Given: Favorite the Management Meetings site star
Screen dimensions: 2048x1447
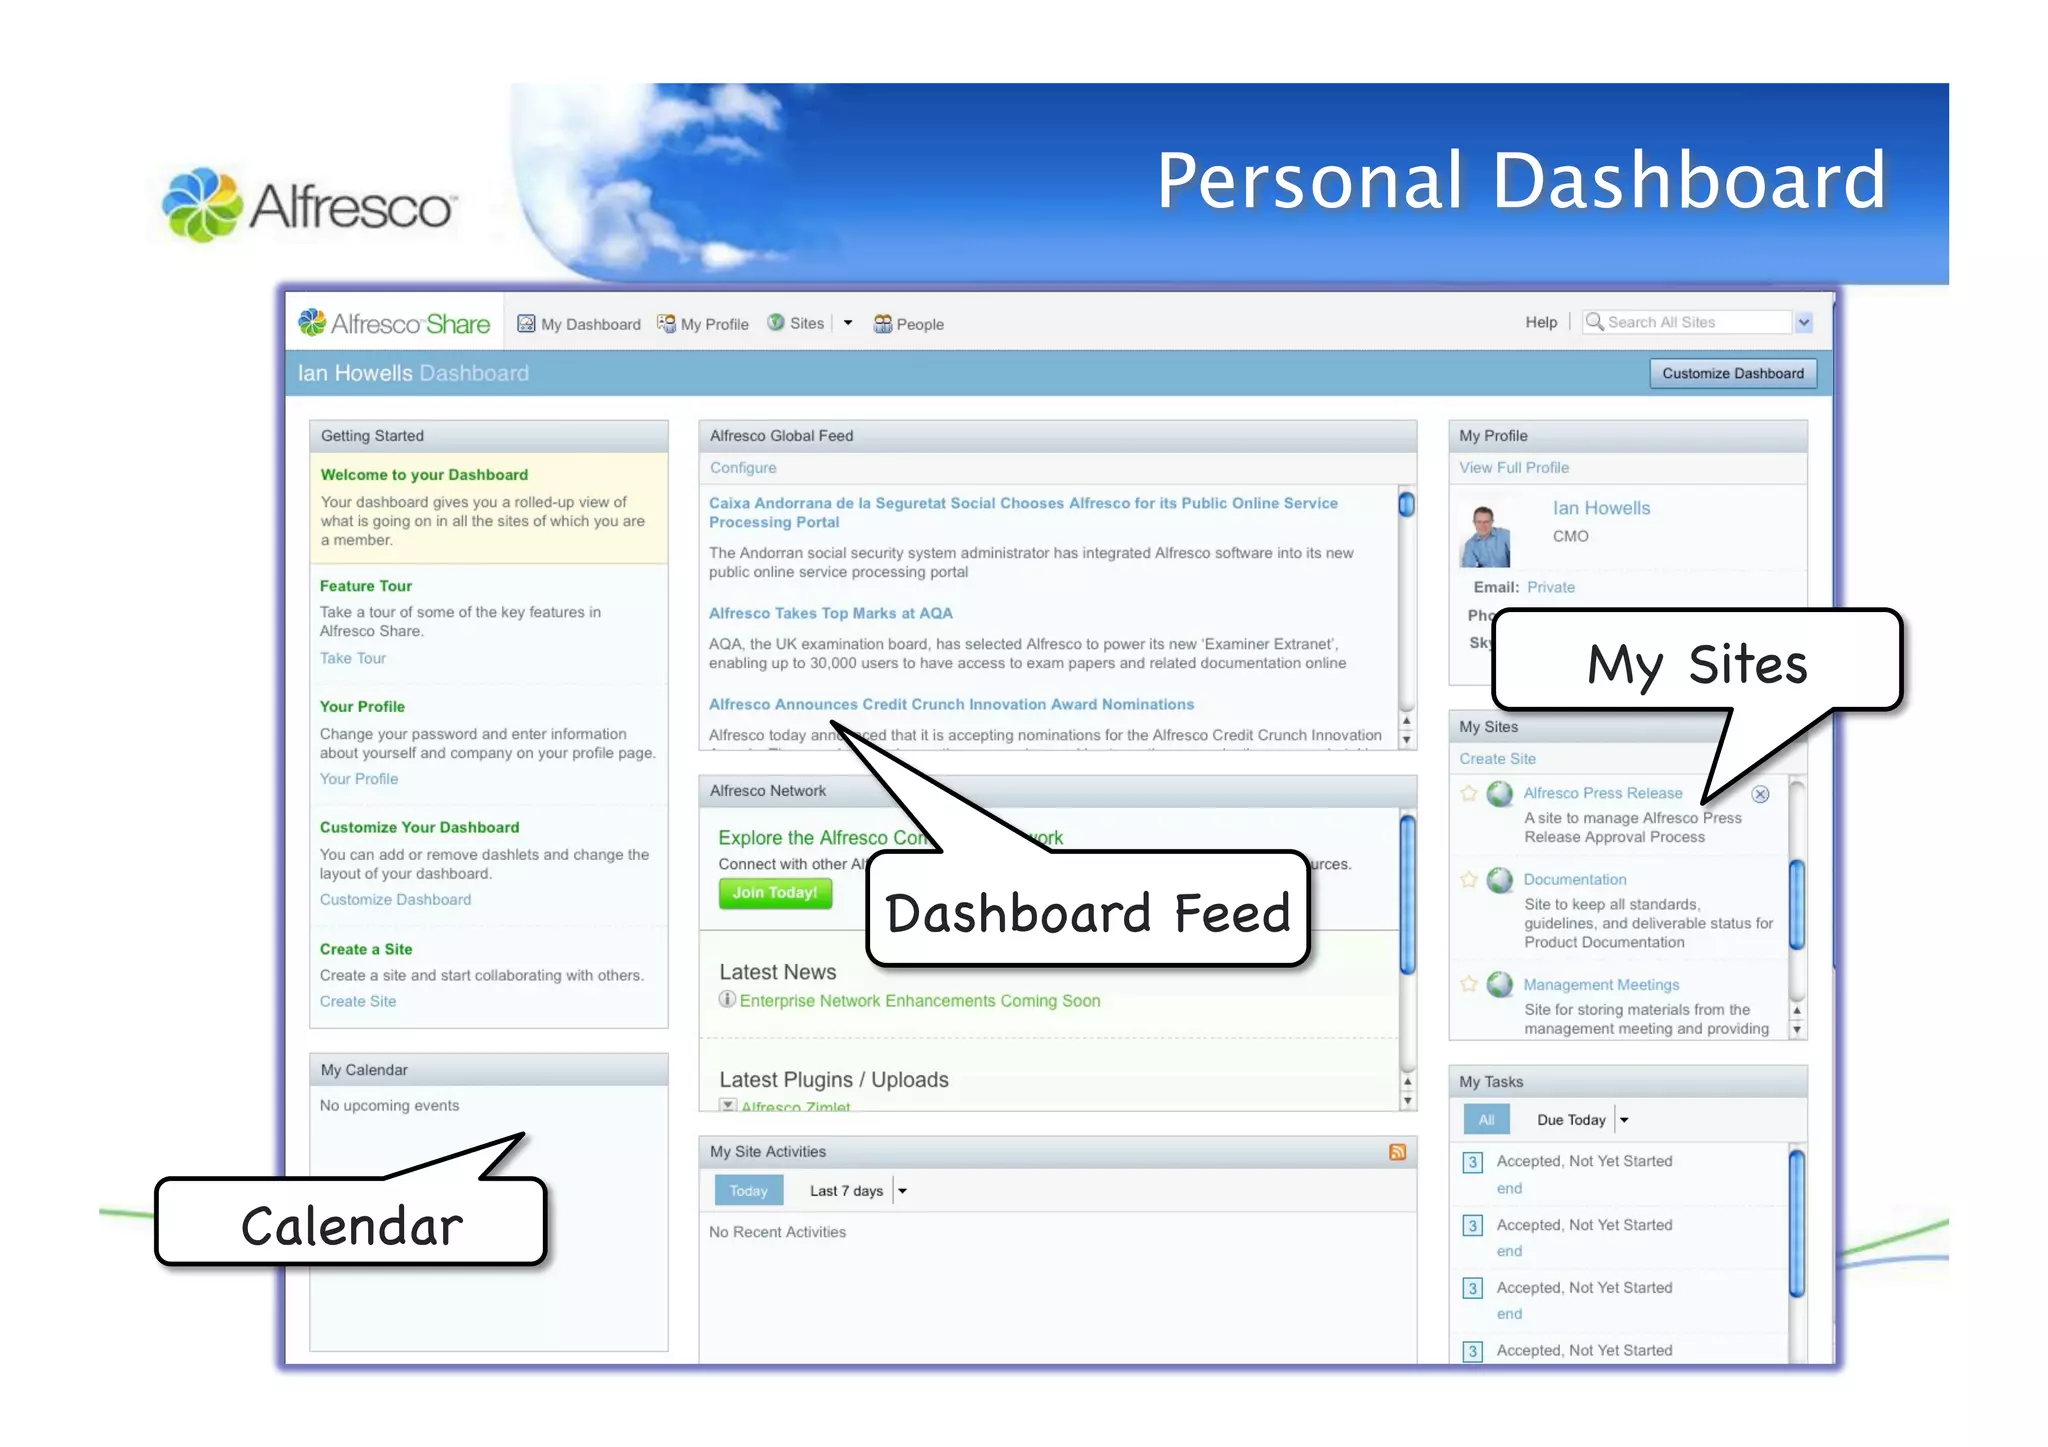Looking at the screenshot, I should tap(1468, 984).
